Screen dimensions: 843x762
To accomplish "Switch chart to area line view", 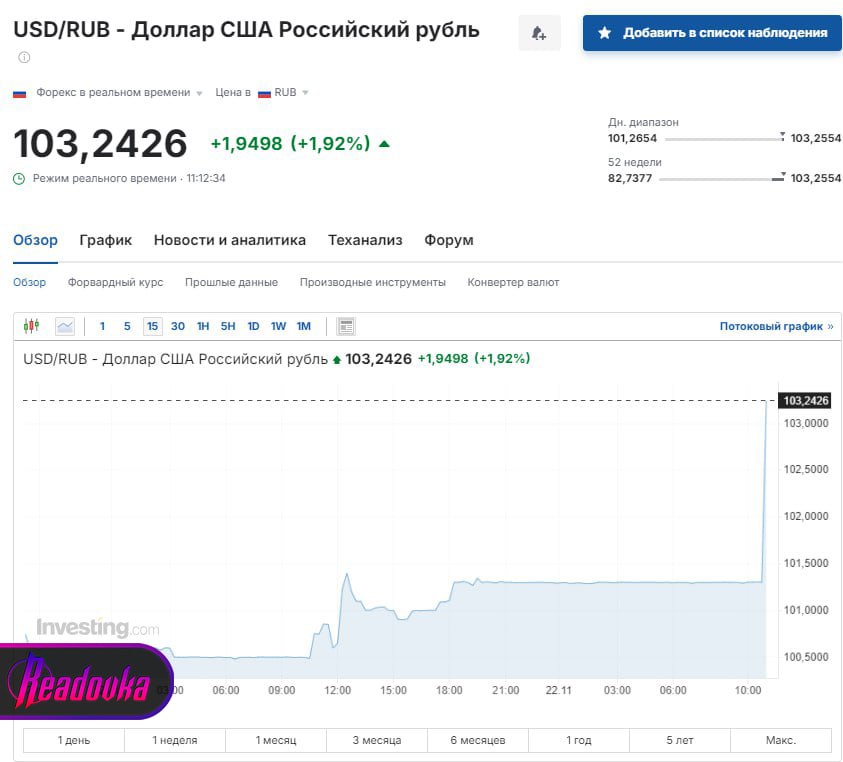I will pyautogui.click(x=65, y=326).
